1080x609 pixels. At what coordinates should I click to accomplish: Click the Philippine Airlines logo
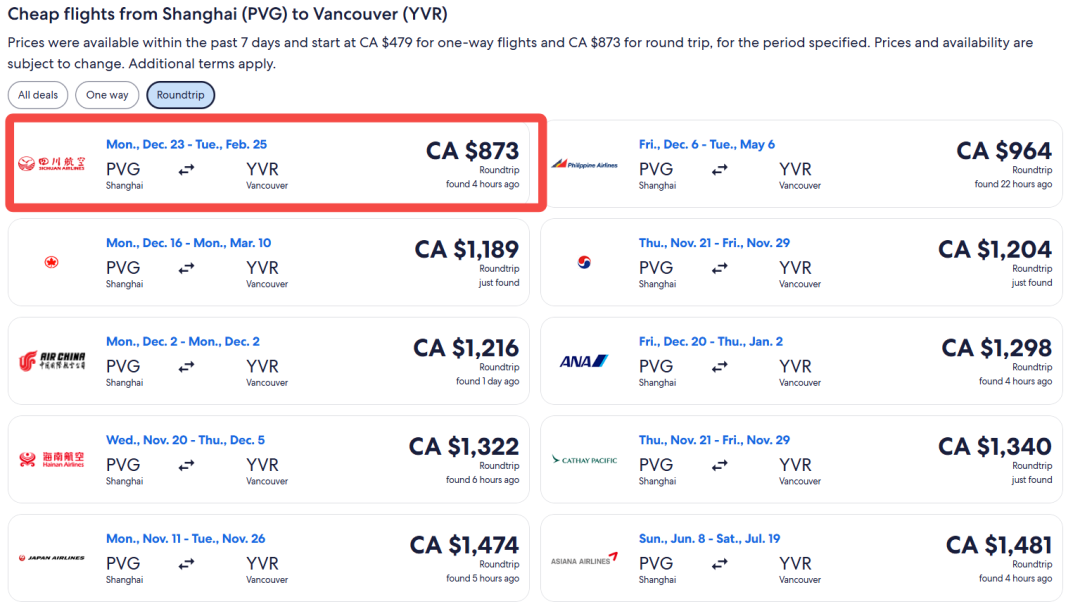click(x=585, y=164)
